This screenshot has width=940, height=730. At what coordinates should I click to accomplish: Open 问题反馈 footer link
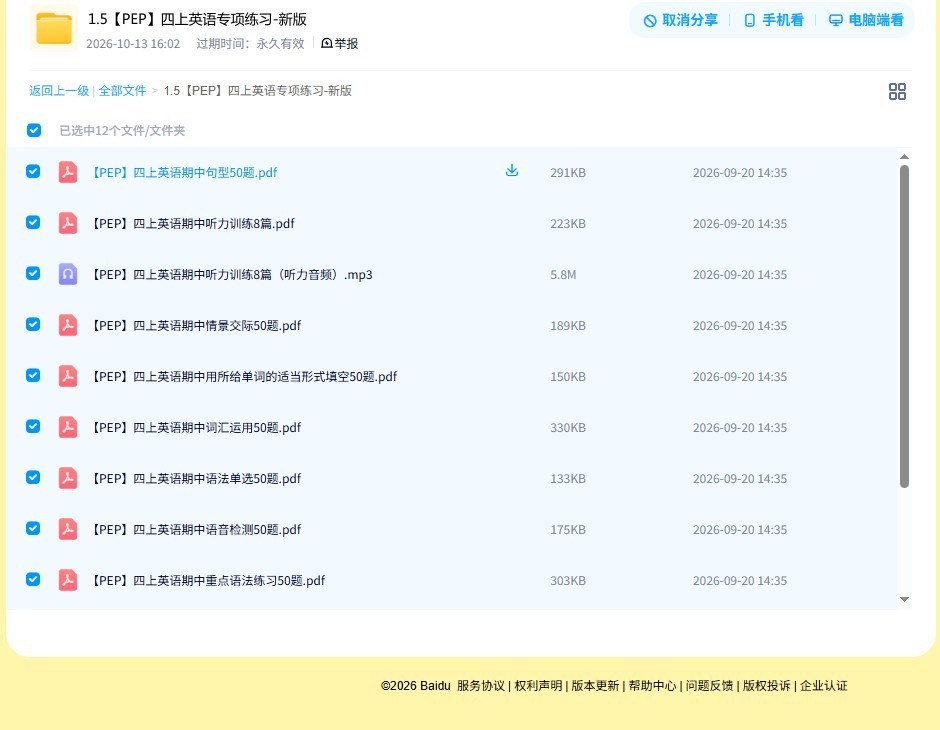coord(709,686)
